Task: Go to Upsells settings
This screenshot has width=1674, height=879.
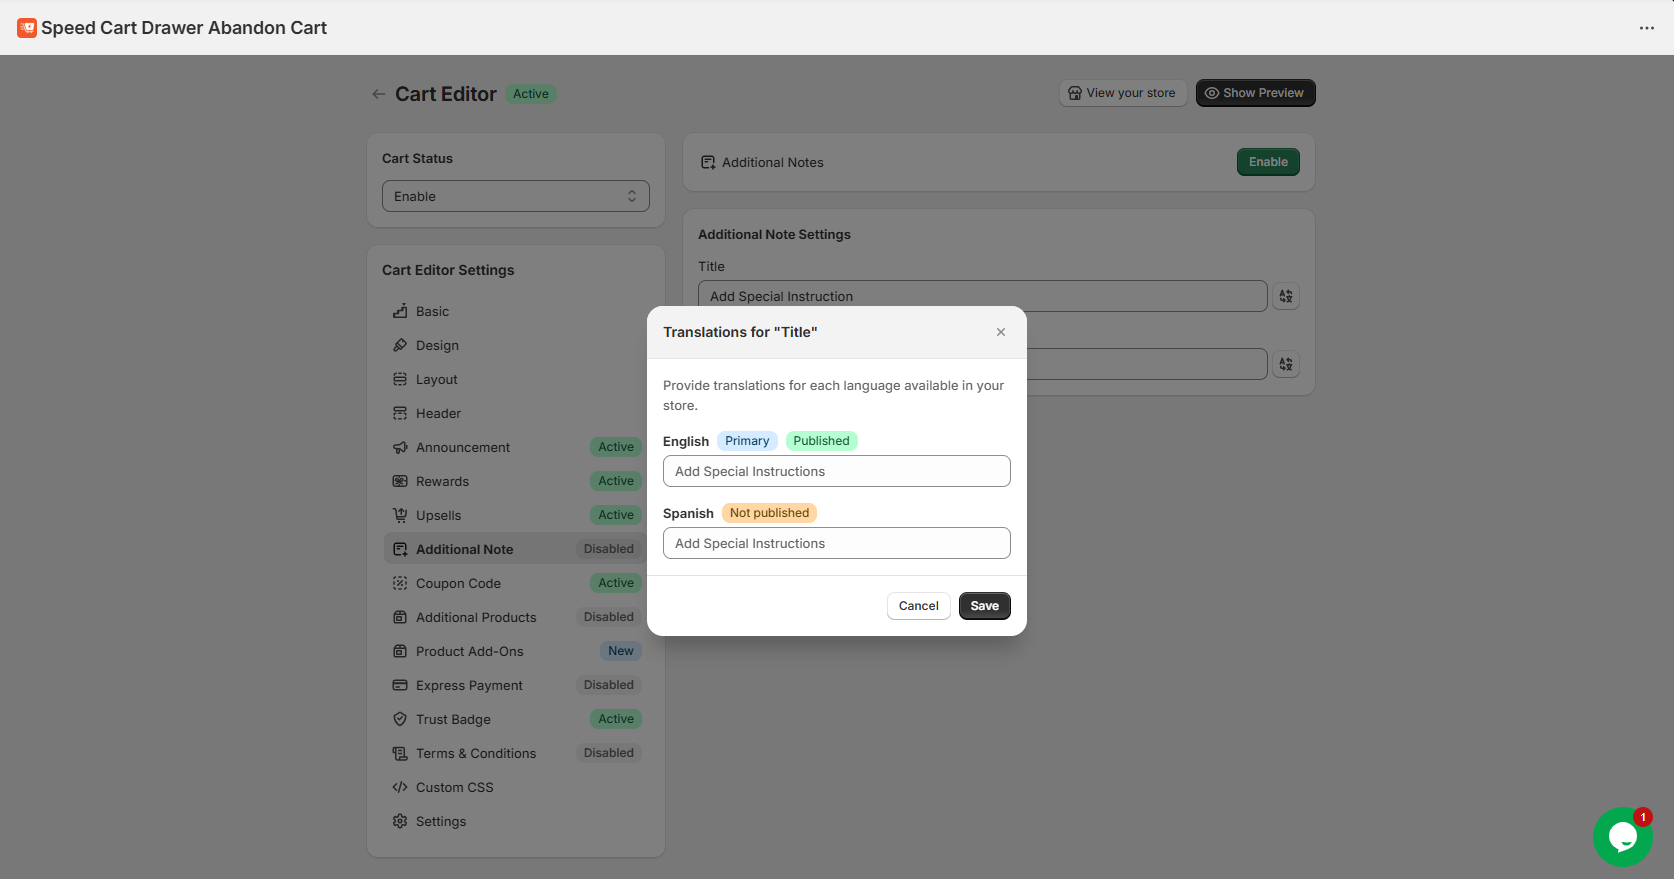Action: coord(438,515)
